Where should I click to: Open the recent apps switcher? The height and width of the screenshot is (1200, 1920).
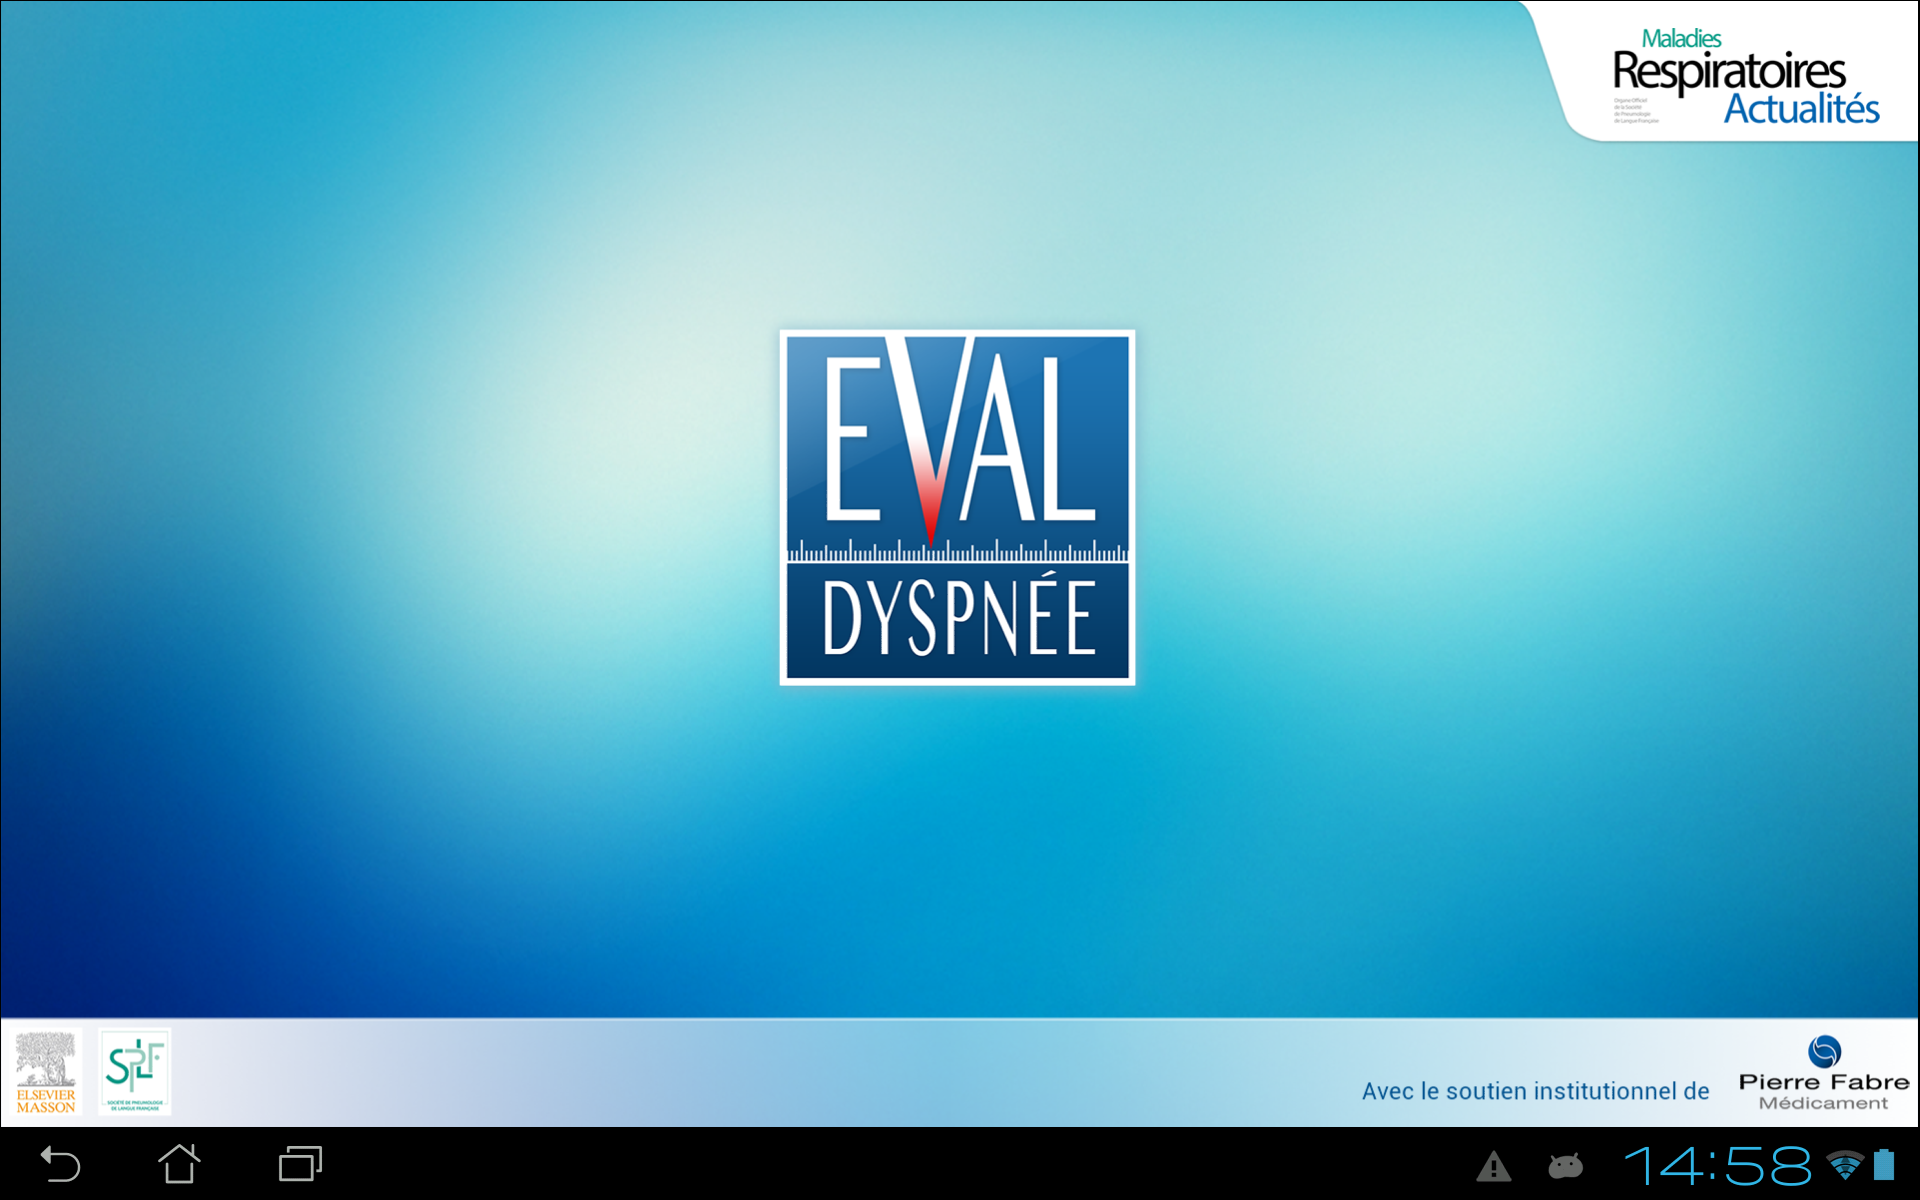tap(300, 1165)
